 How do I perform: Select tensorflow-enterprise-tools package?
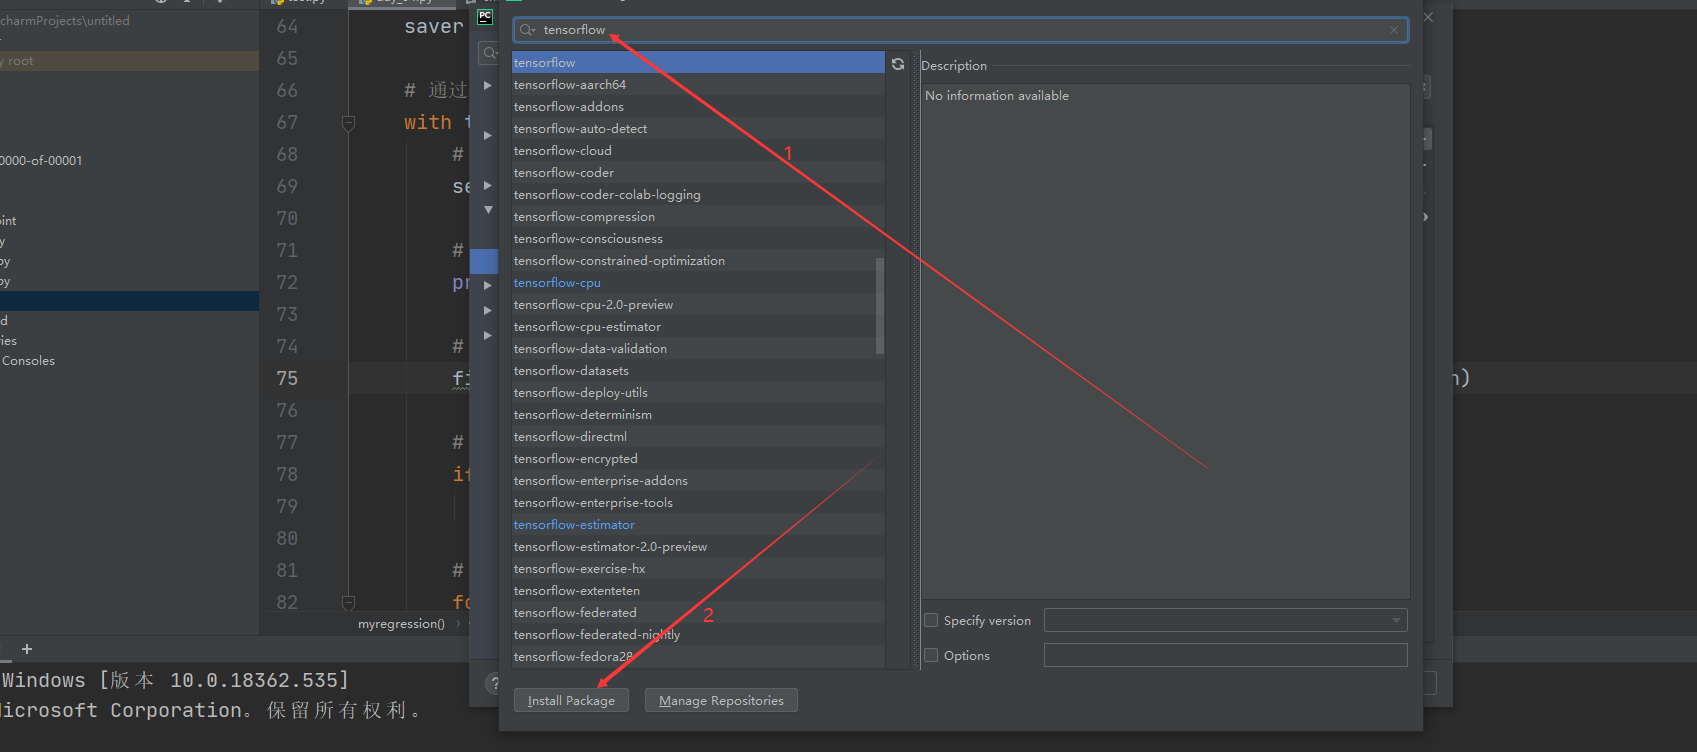coord(698,502)
